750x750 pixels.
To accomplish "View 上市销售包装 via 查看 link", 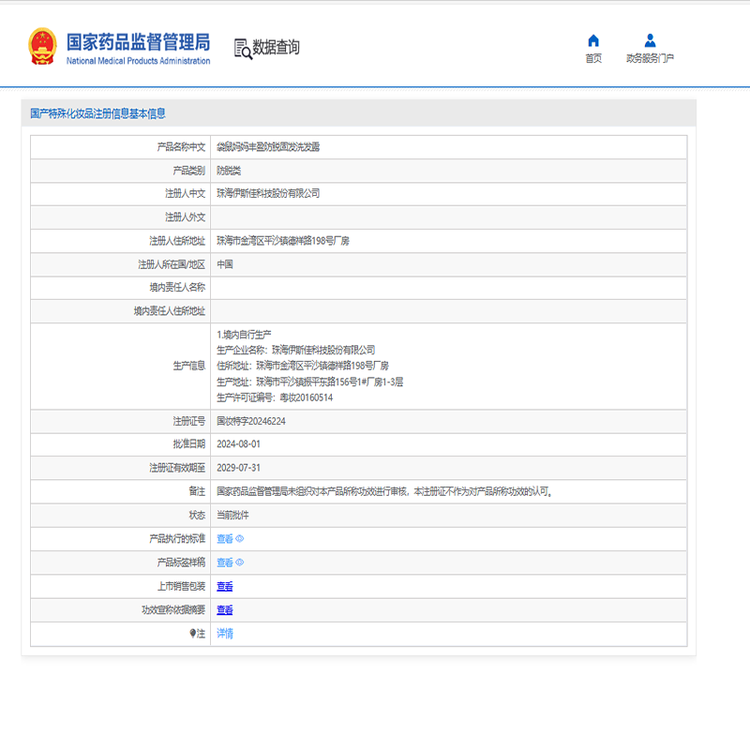I will pos(225,587).
